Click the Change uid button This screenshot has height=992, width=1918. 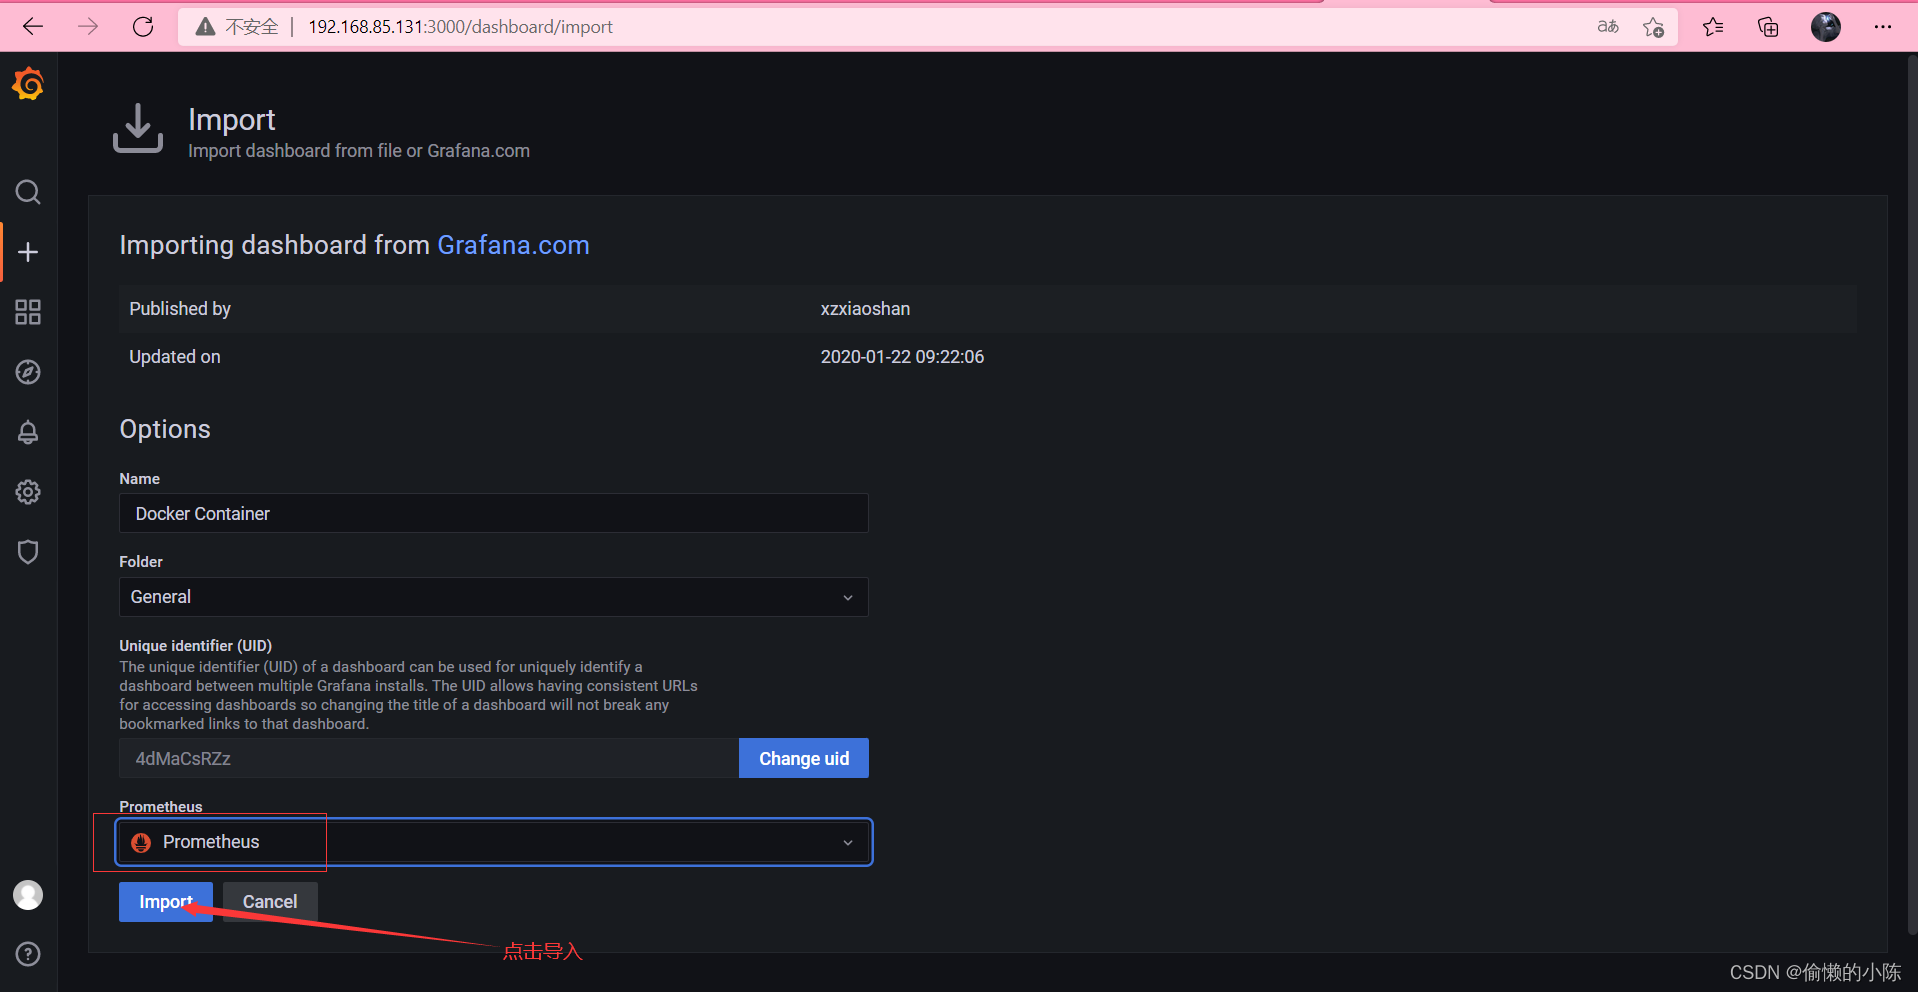click(x=804, y=758)
